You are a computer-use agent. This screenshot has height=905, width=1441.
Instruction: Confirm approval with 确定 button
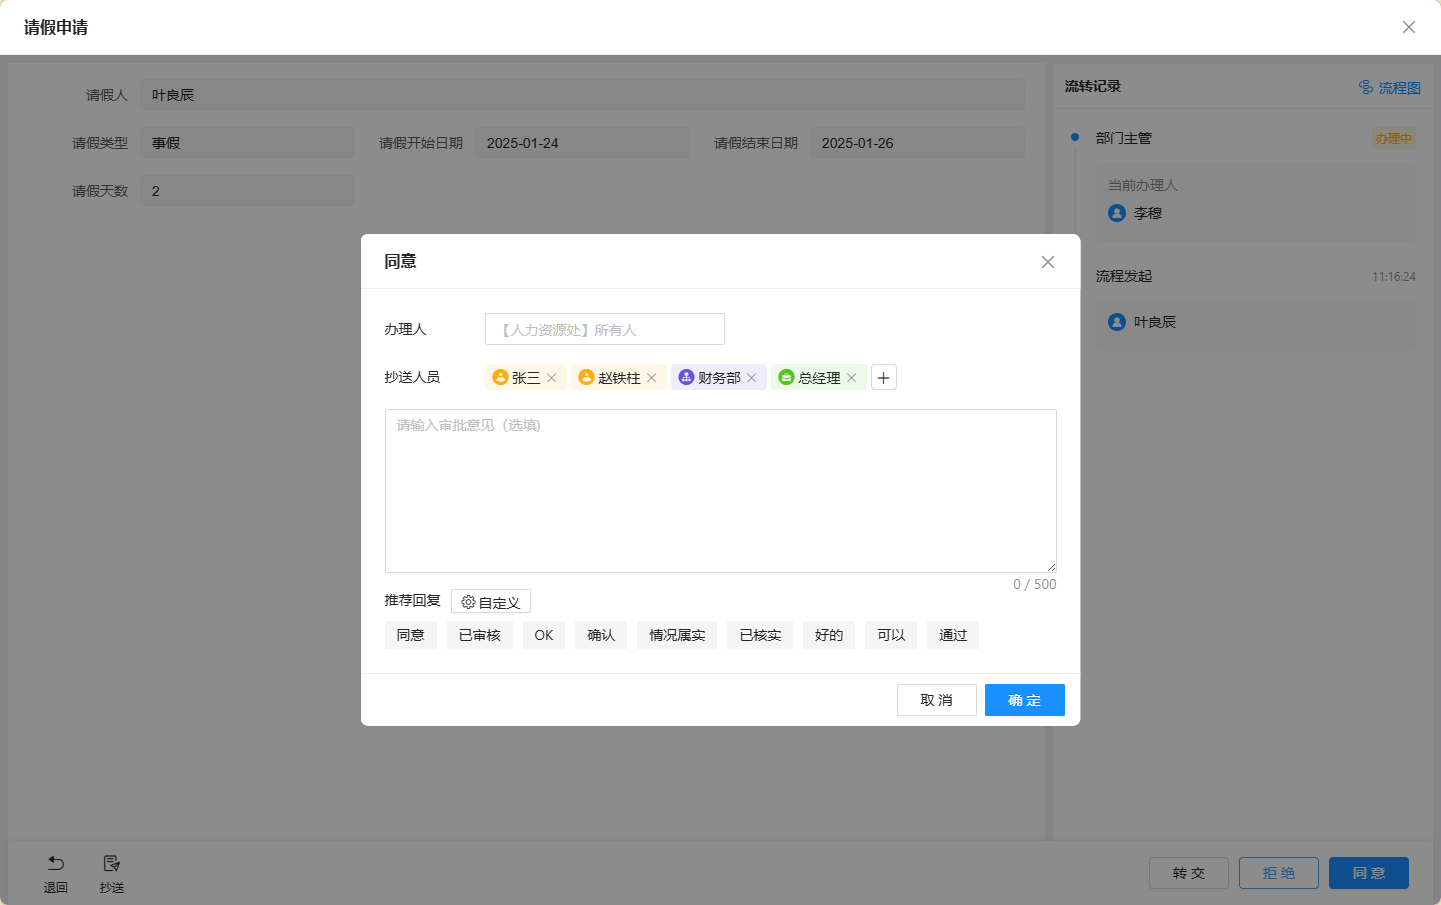[1024, 700]
